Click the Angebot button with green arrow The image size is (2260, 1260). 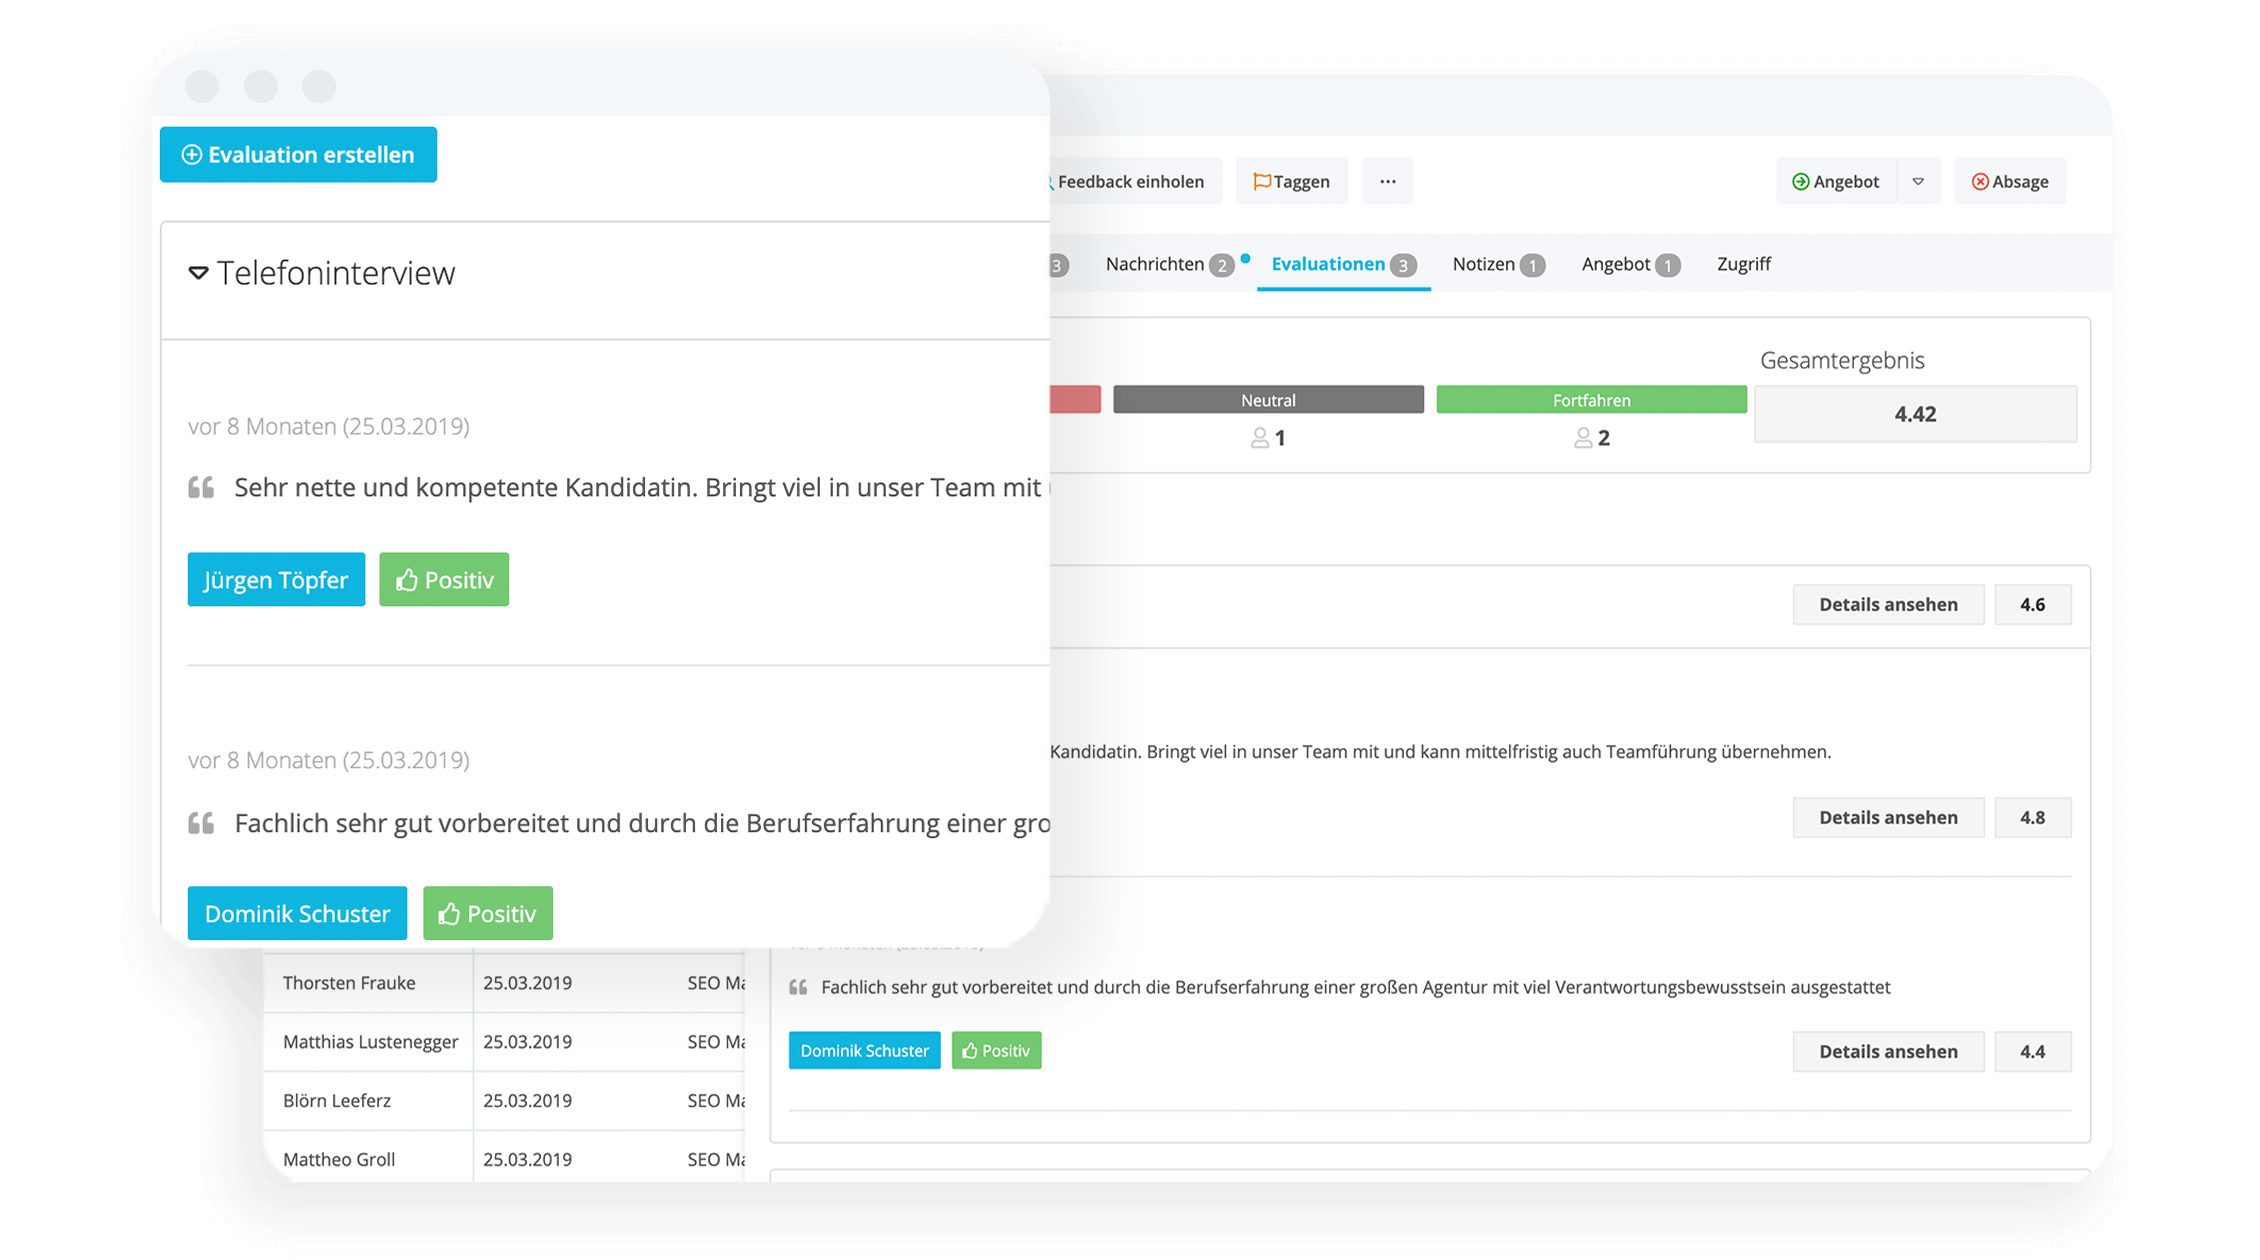click(1836, 181)
